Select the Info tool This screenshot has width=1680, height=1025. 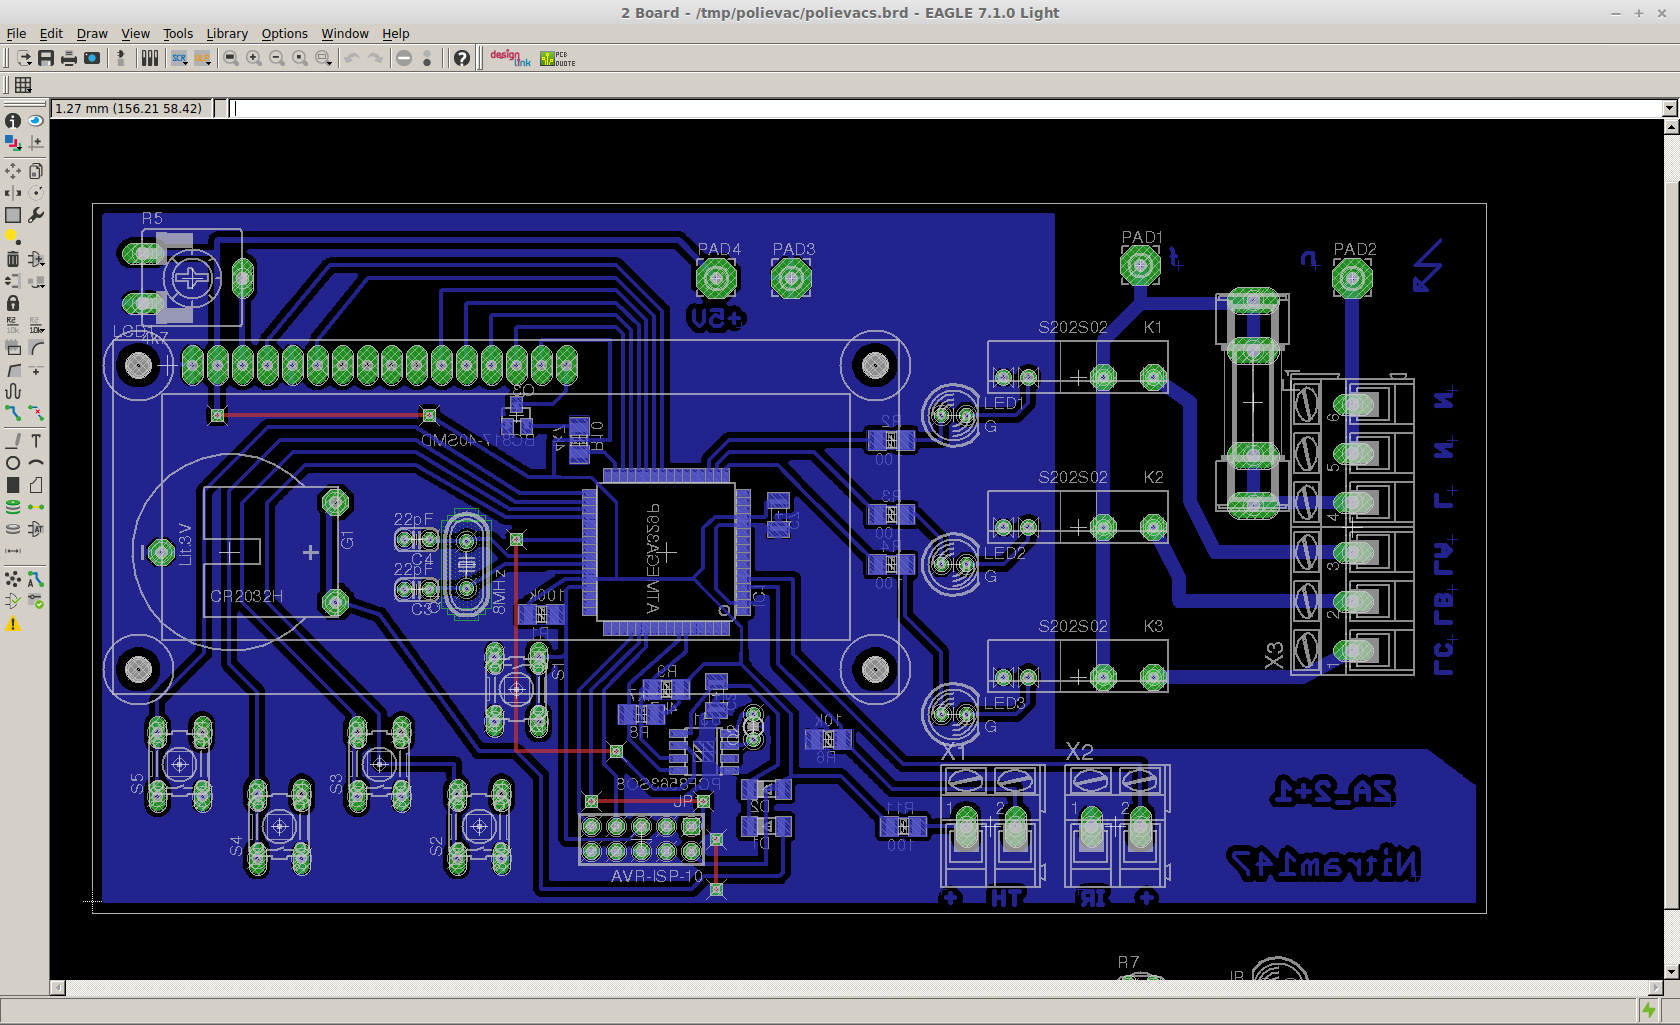tap(13, 120)
